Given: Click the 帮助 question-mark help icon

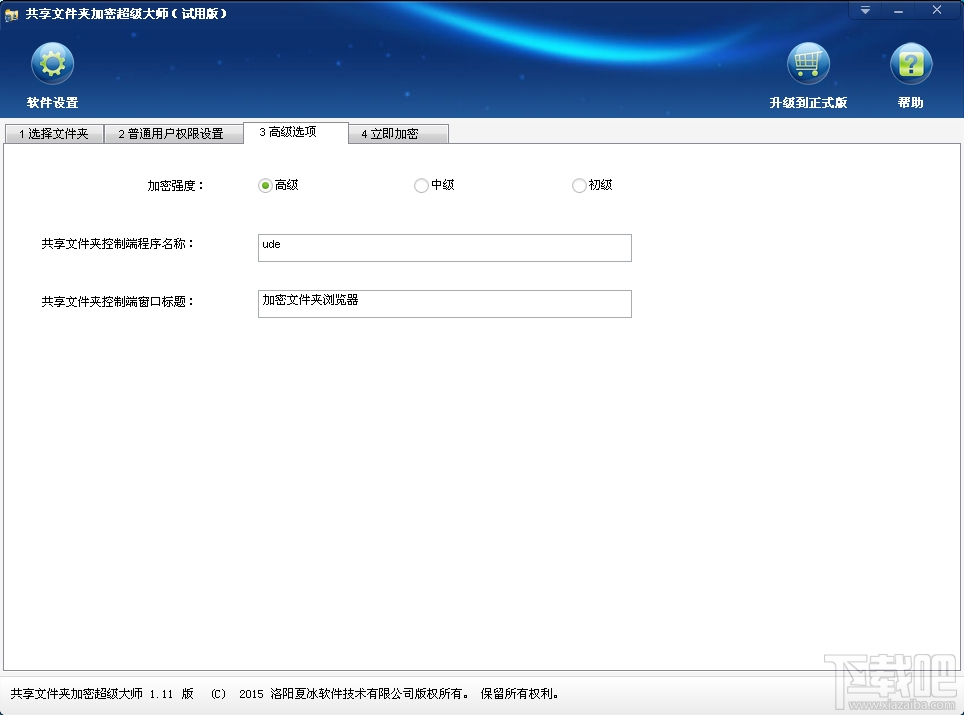Looking at the screenshot, I should coord(910,63).
